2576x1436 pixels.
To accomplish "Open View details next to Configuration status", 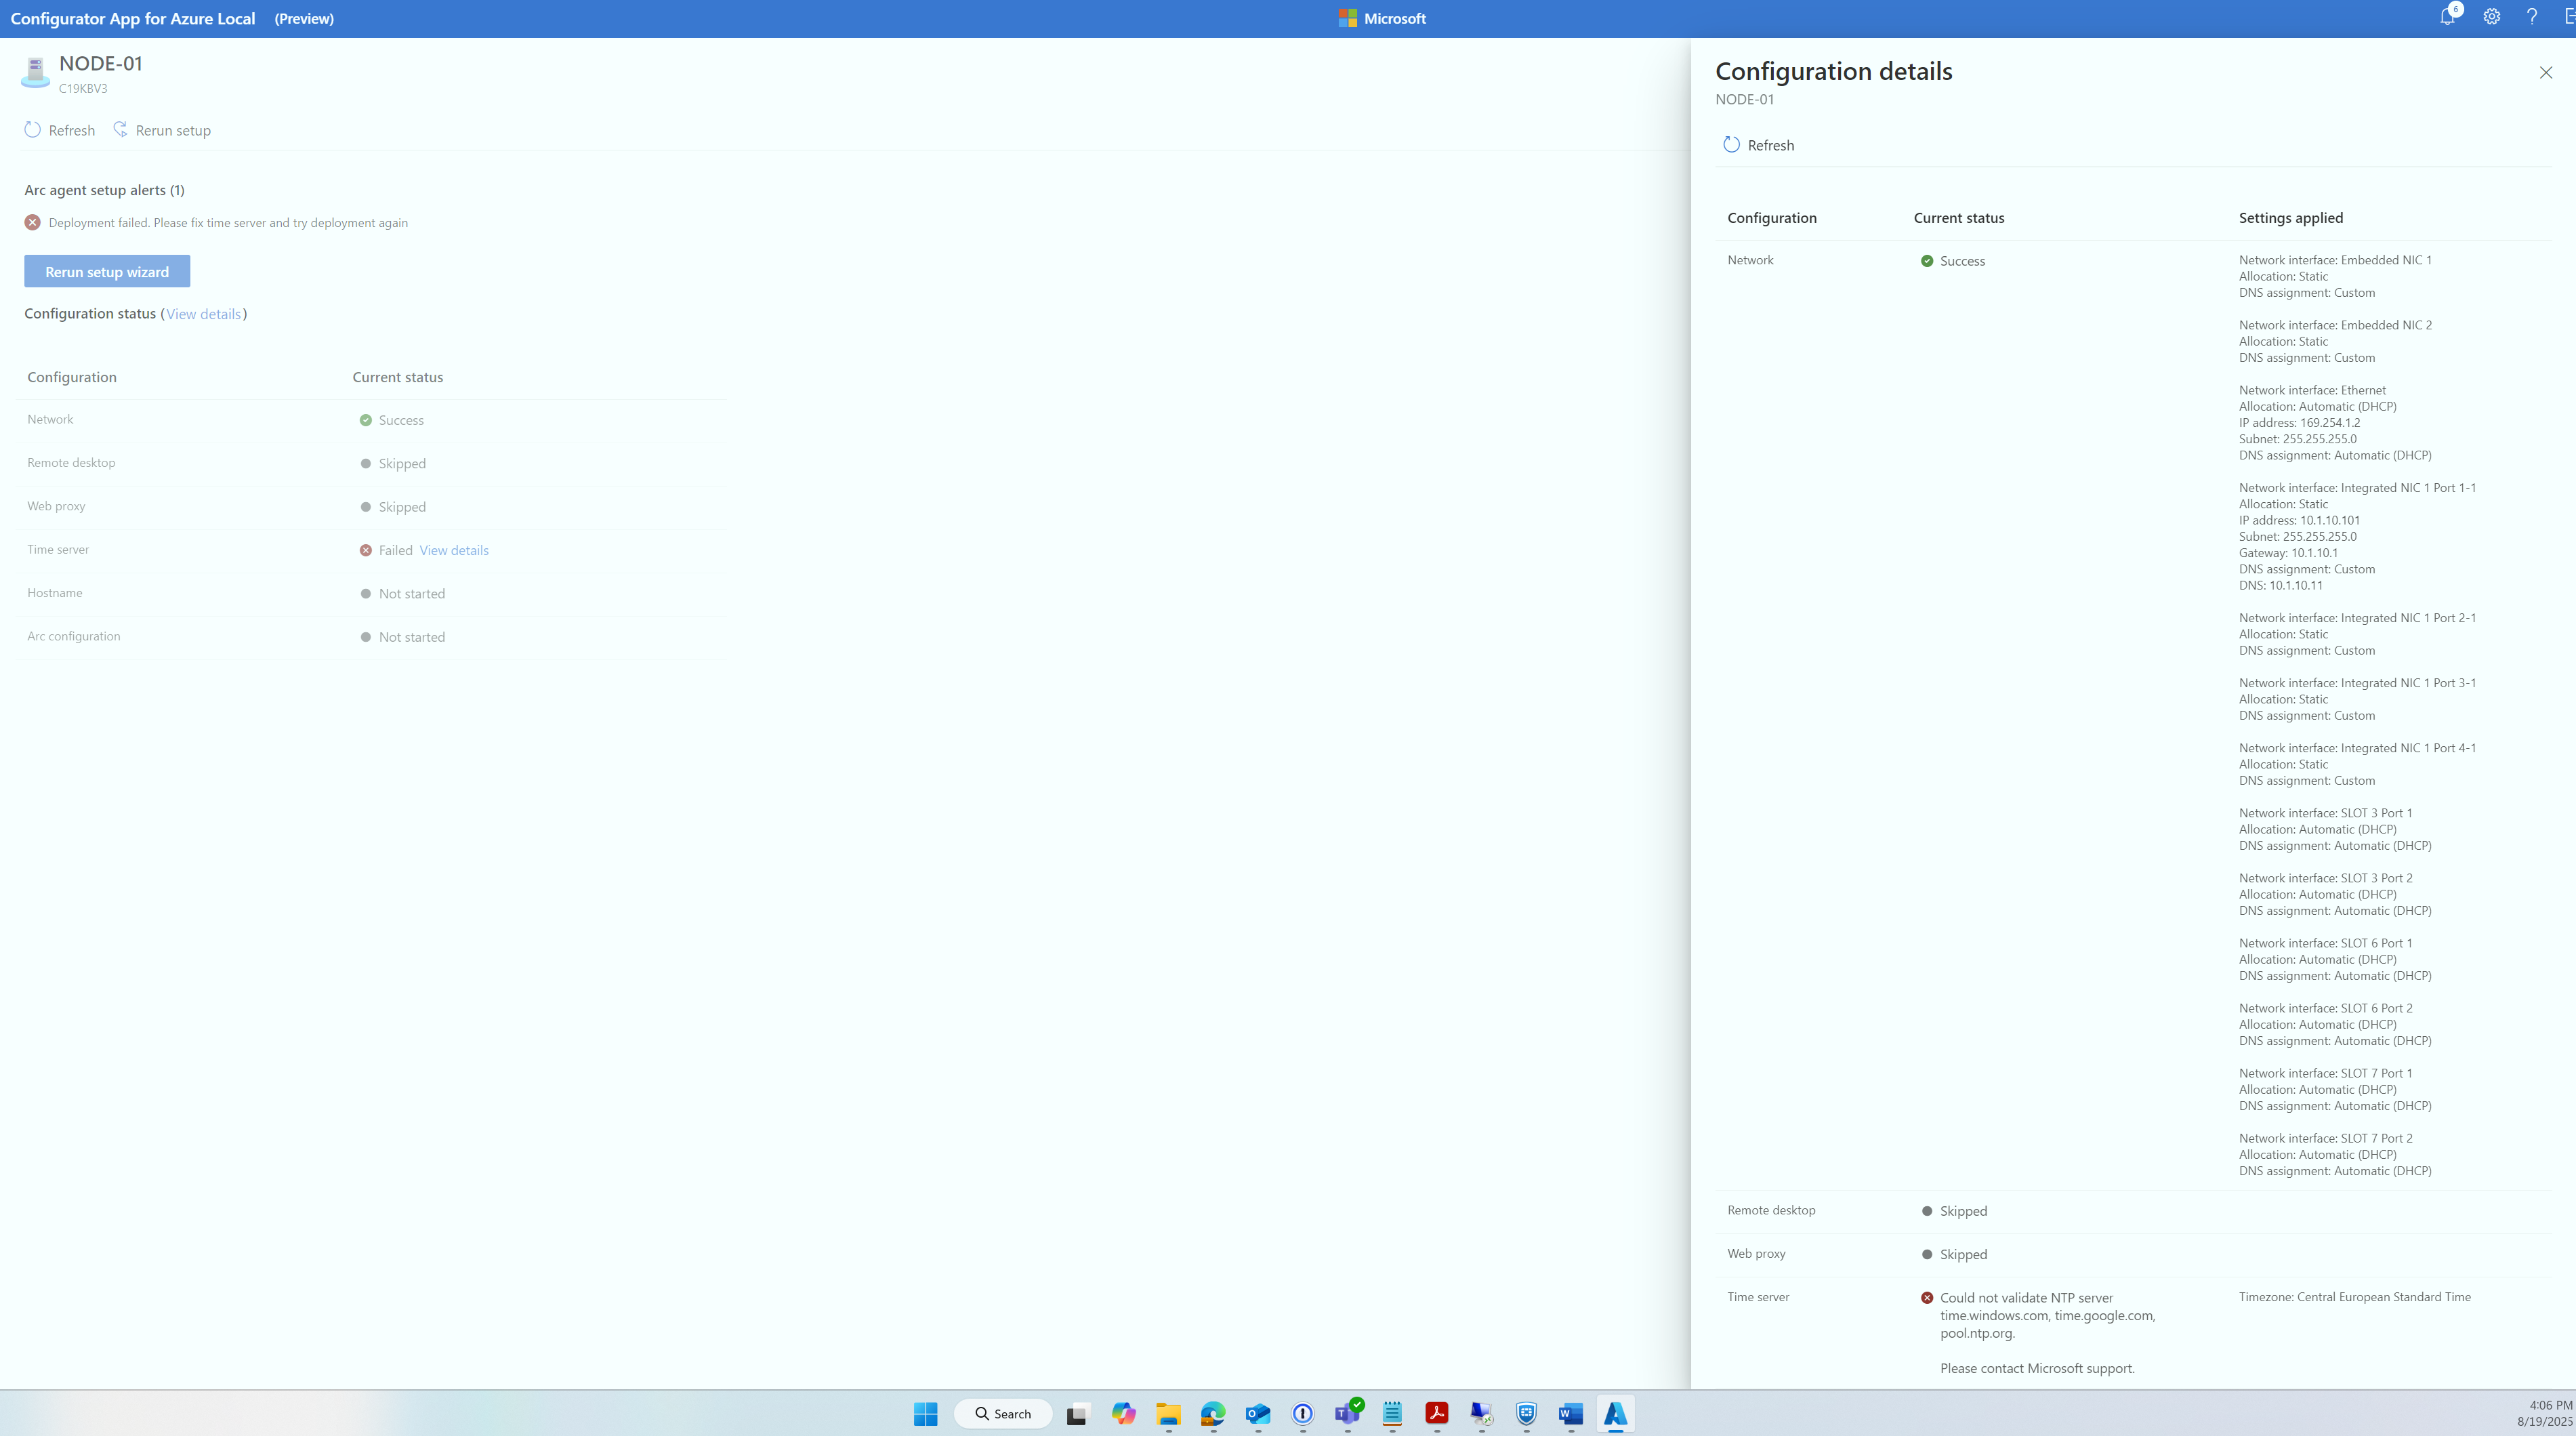I will click(203, 314).
